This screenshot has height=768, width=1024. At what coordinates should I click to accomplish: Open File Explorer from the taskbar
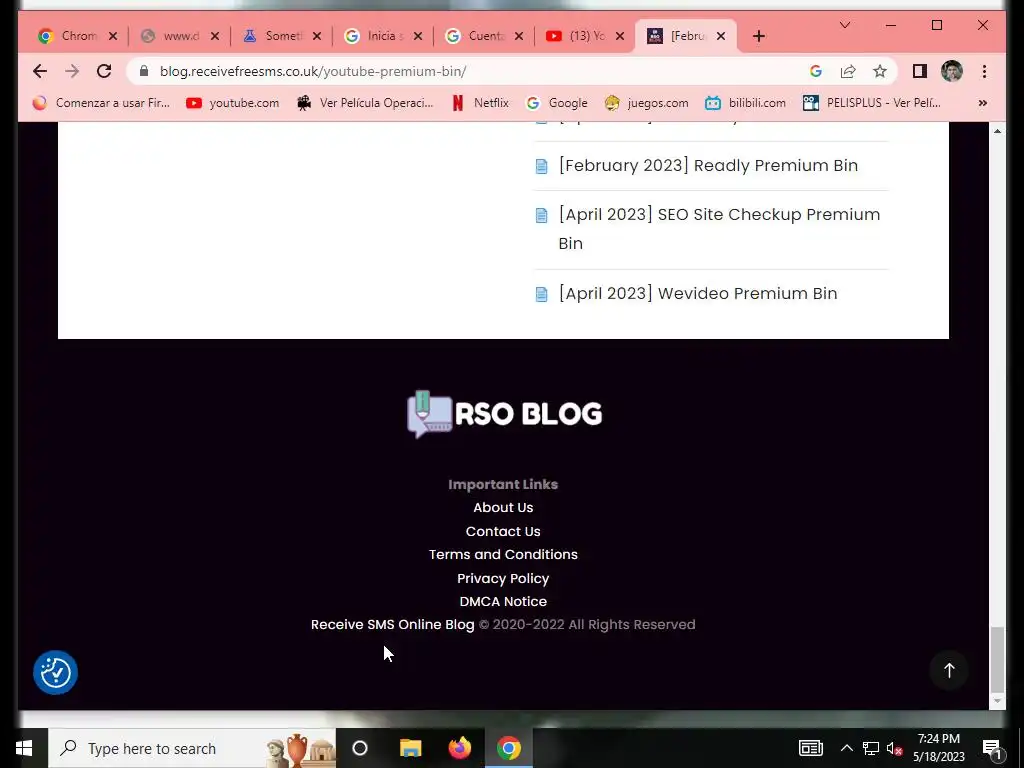point(411,748)
